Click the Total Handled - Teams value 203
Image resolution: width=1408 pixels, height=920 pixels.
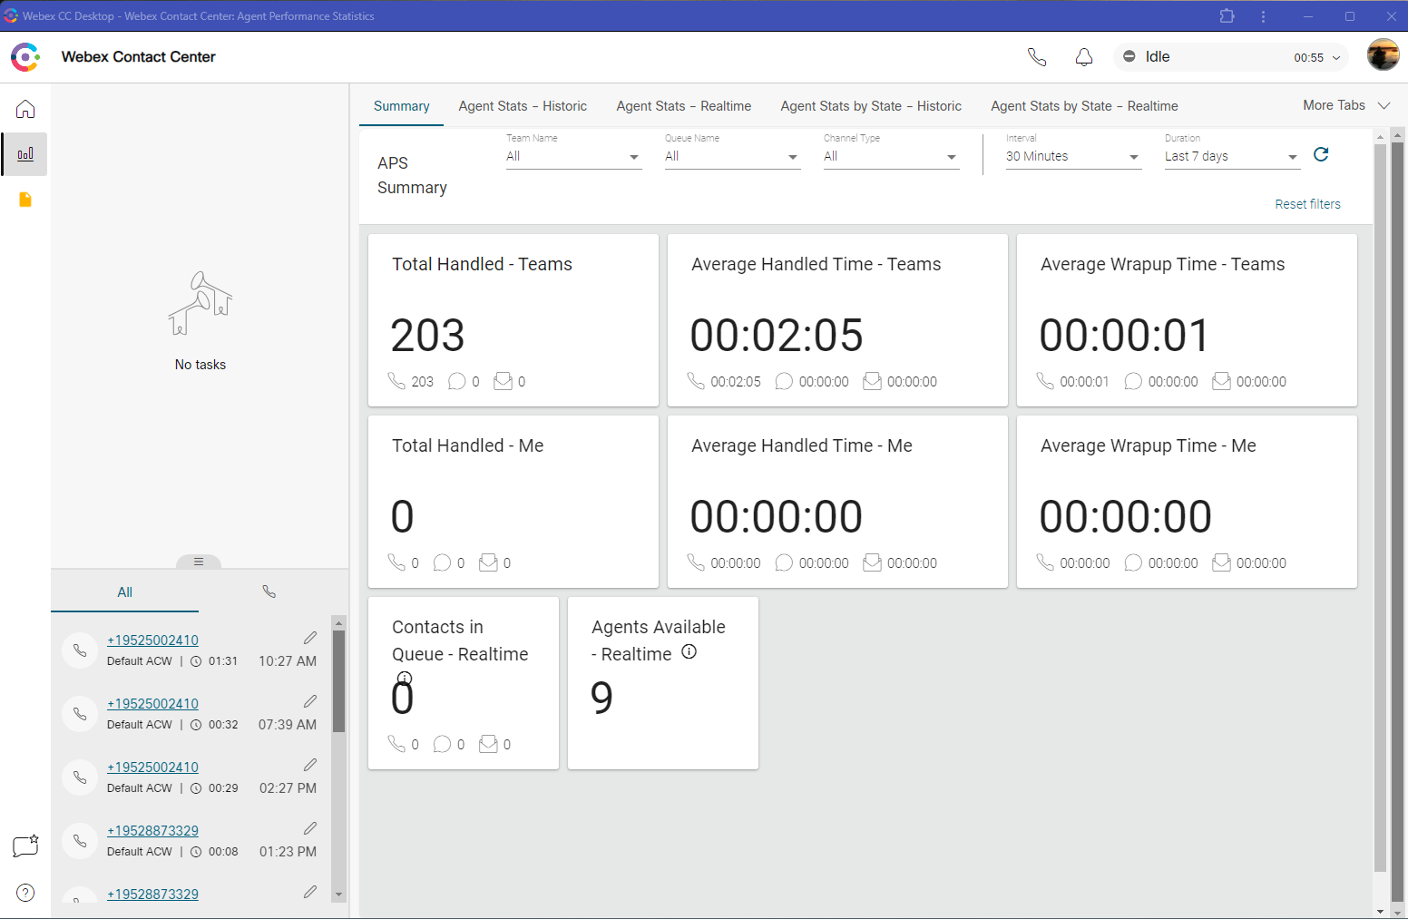(x=428, y=335)
